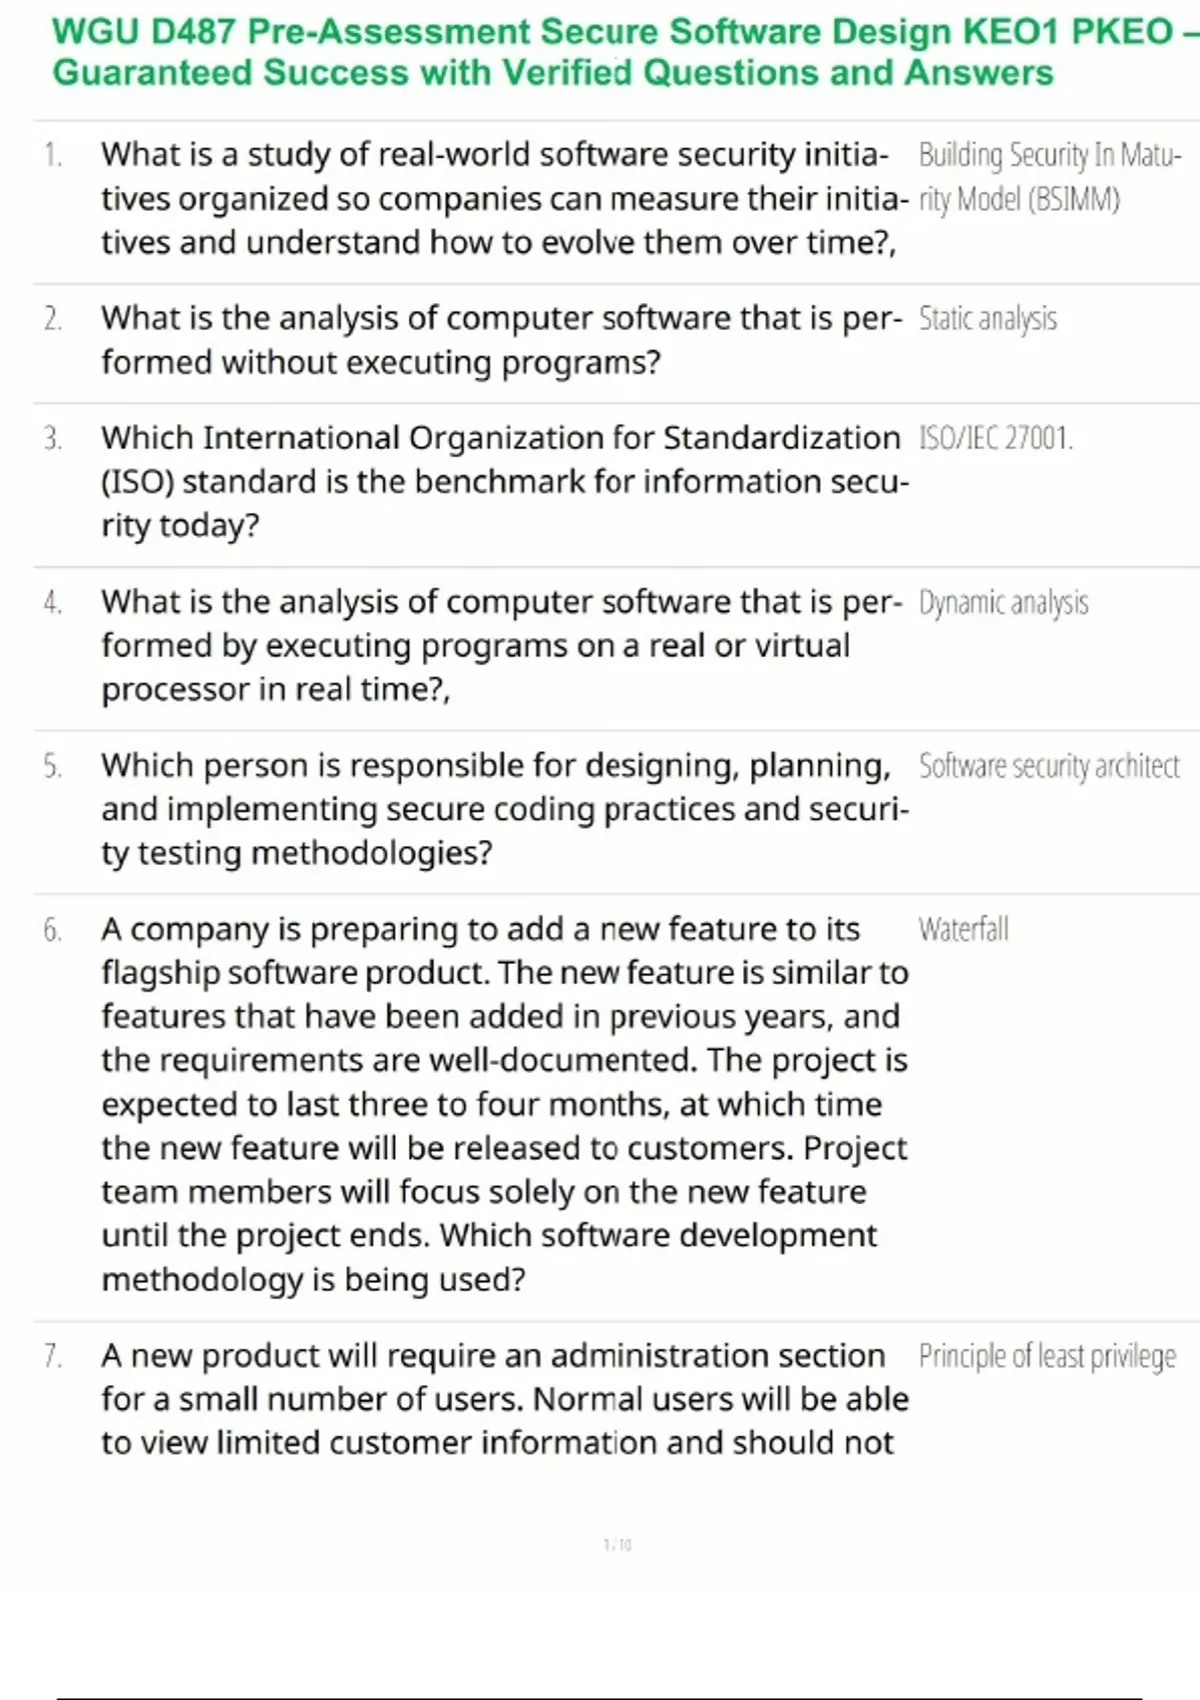Select the 'Waterfall' answer
Viewport: 1200px width, 1700px height.
(963, 930)
